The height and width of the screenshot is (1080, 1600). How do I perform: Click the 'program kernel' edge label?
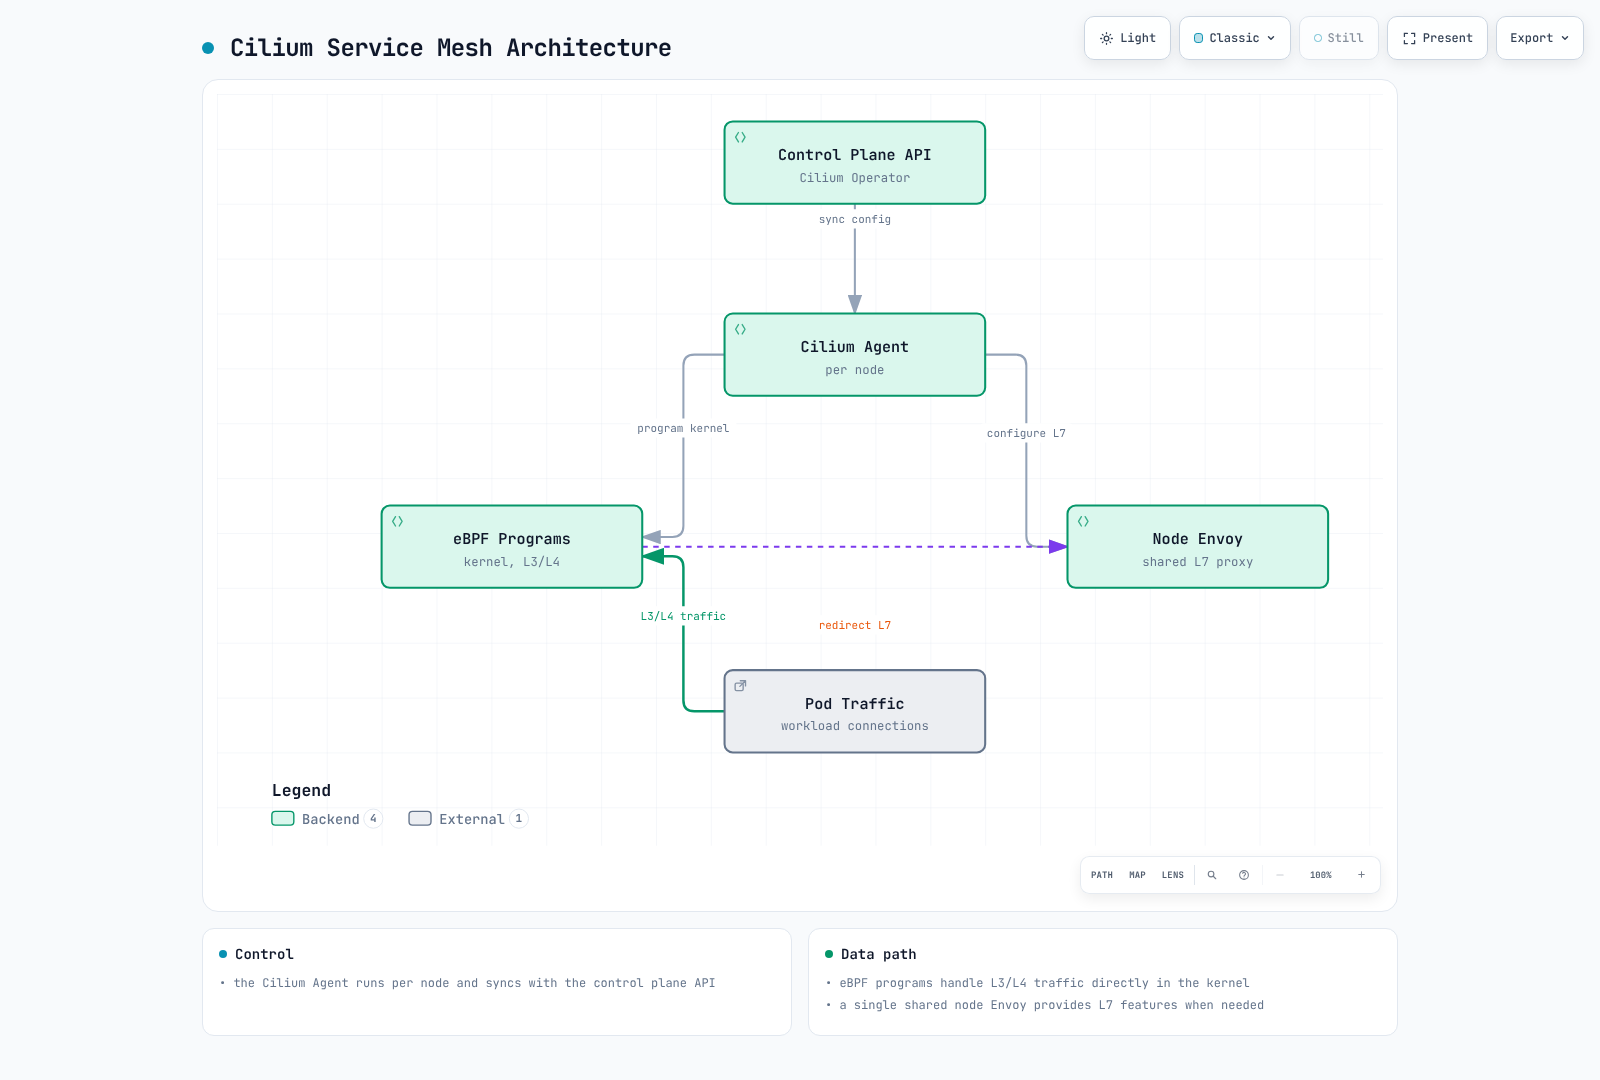tap(684, 429)
